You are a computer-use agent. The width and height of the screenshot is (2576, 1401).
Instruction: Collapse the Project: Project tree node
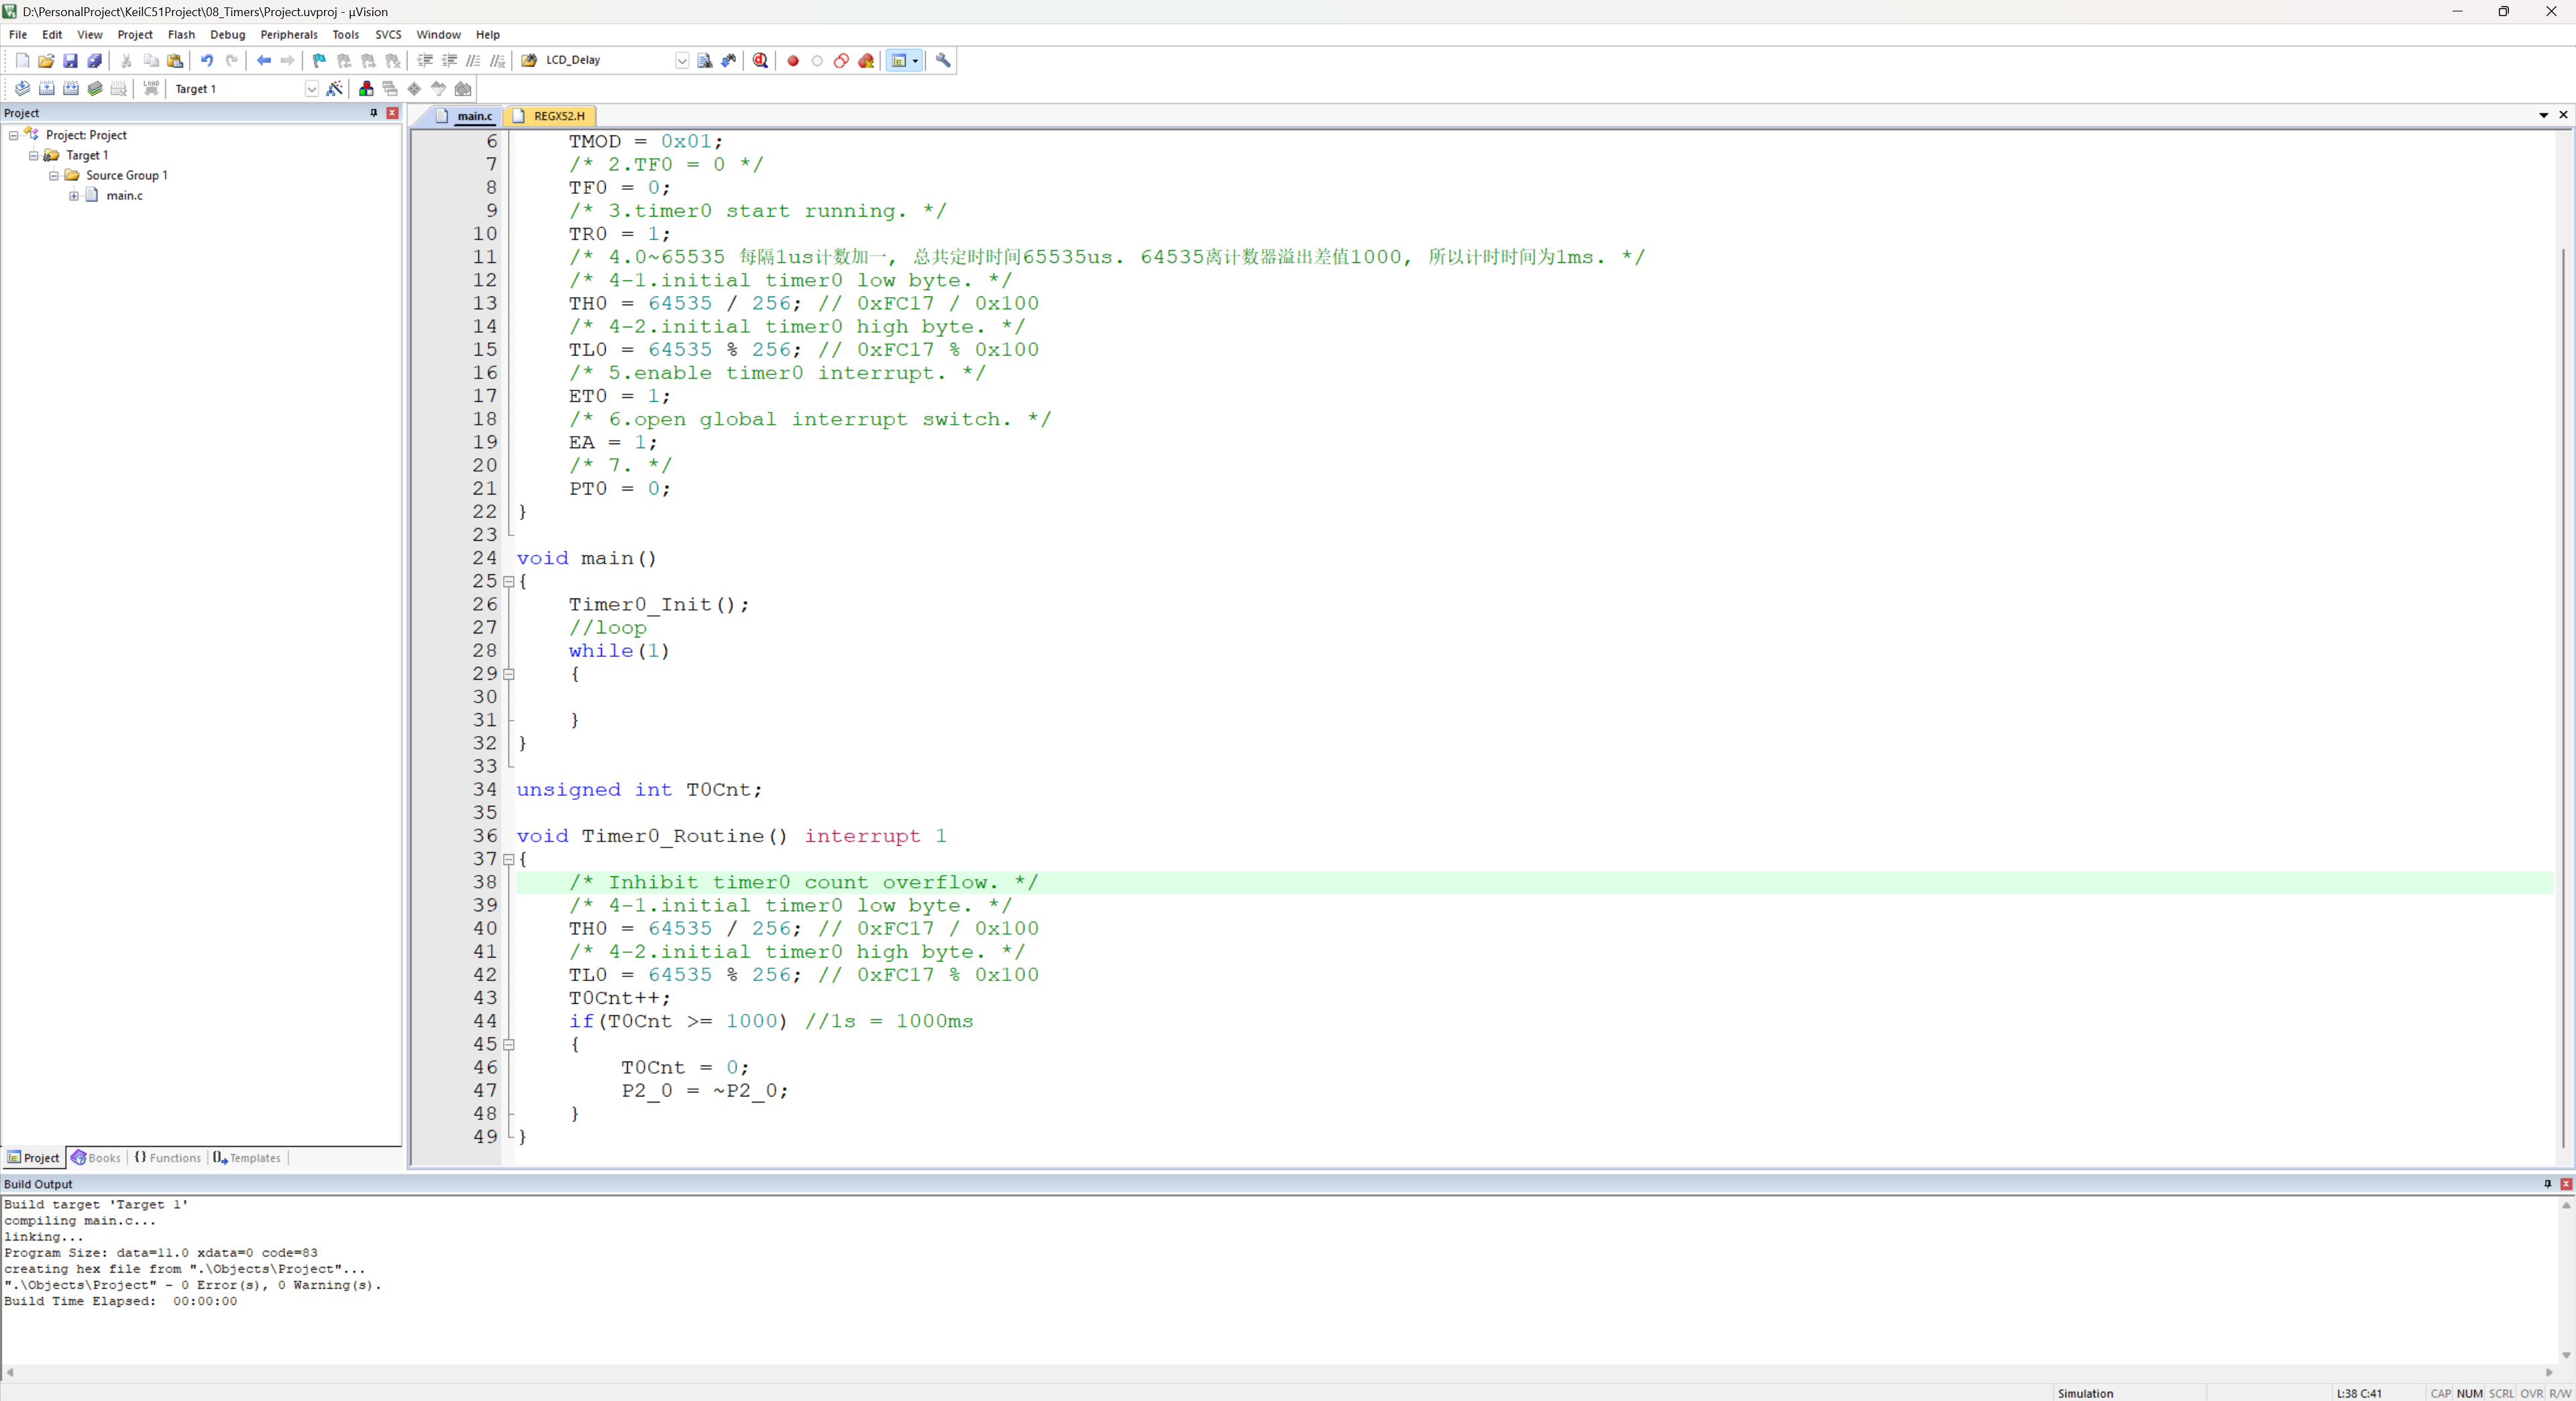pos(13,135)
